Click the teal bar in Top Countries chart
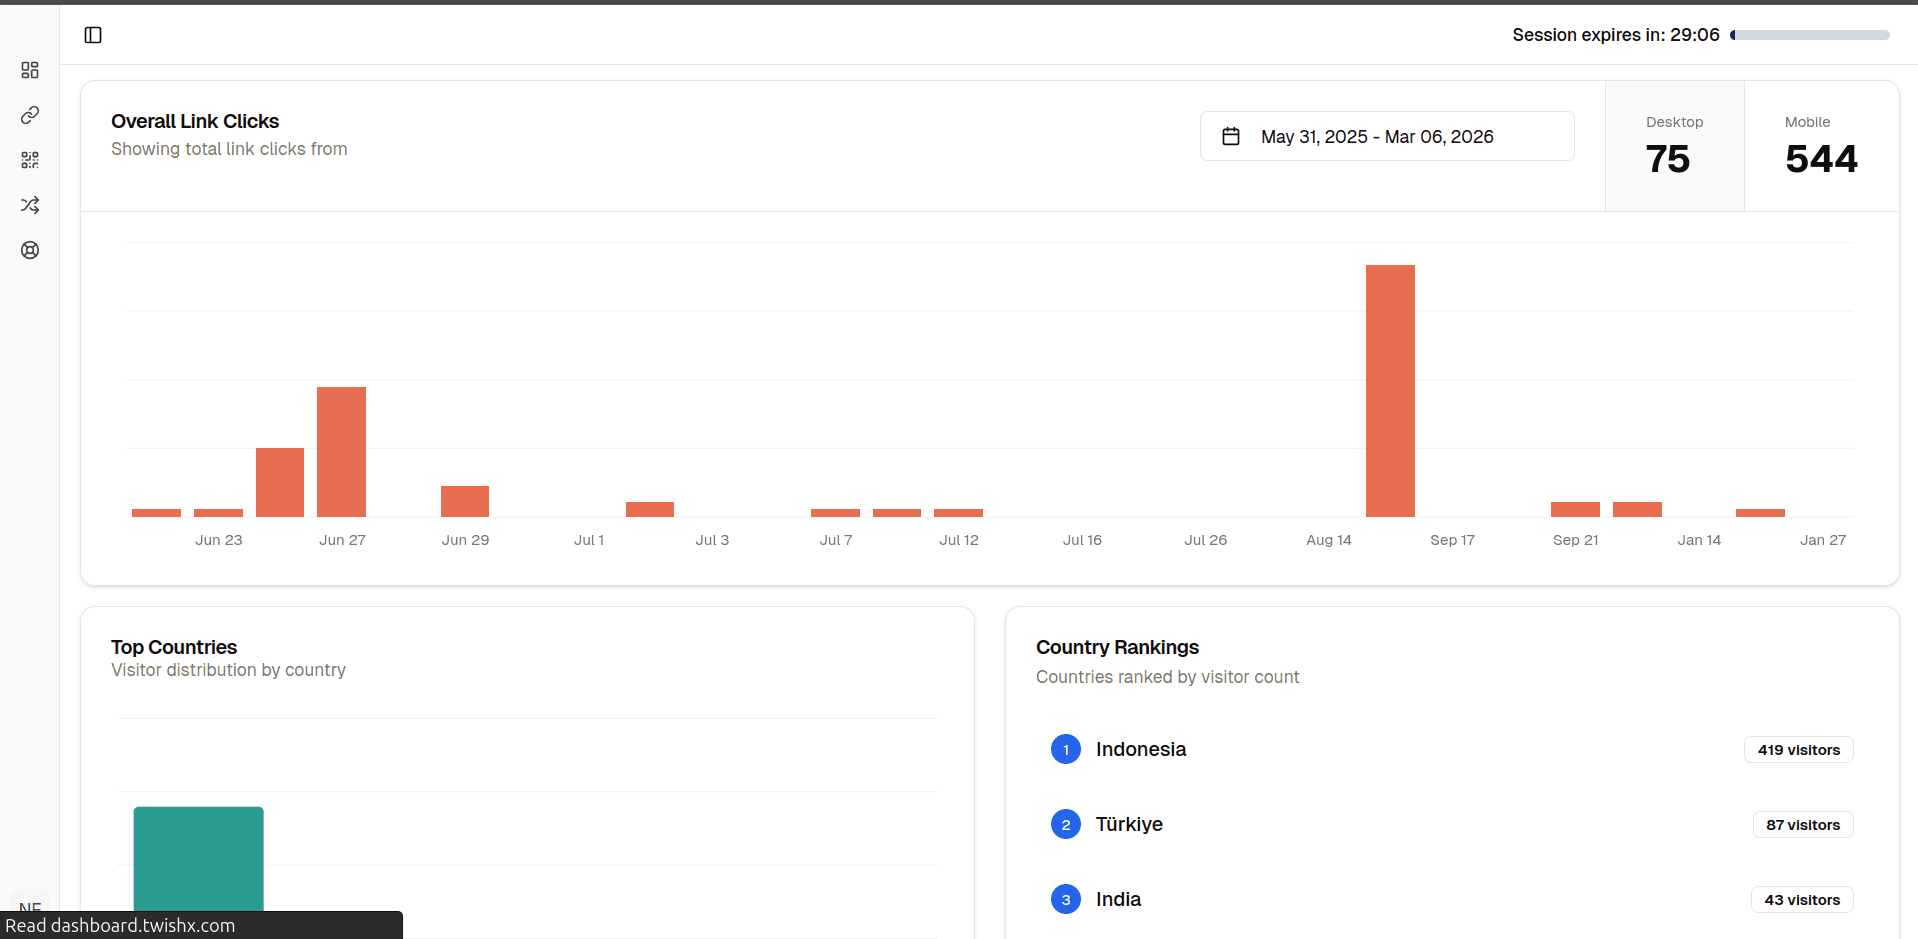 click(199, 860)
